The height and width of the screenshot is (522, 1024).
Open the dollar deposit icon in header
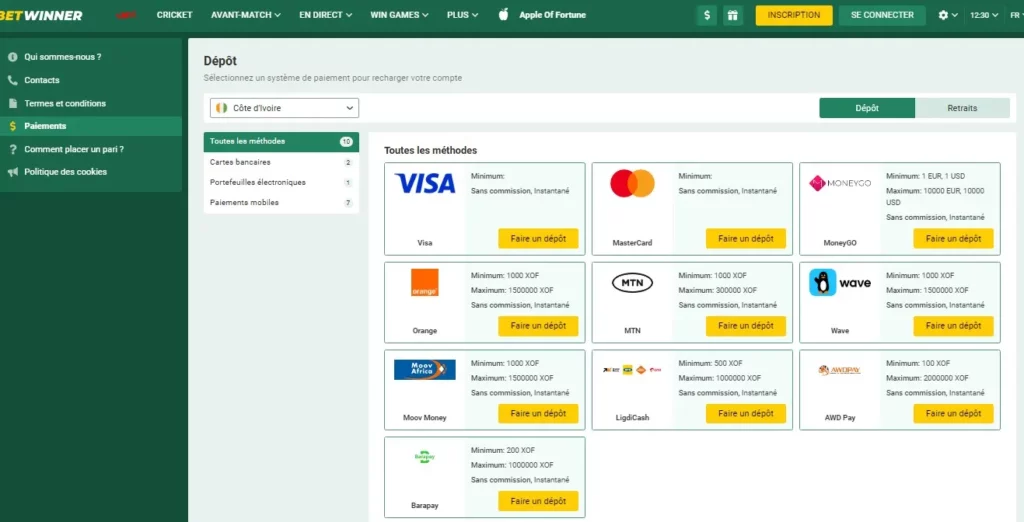coord(707,15)
